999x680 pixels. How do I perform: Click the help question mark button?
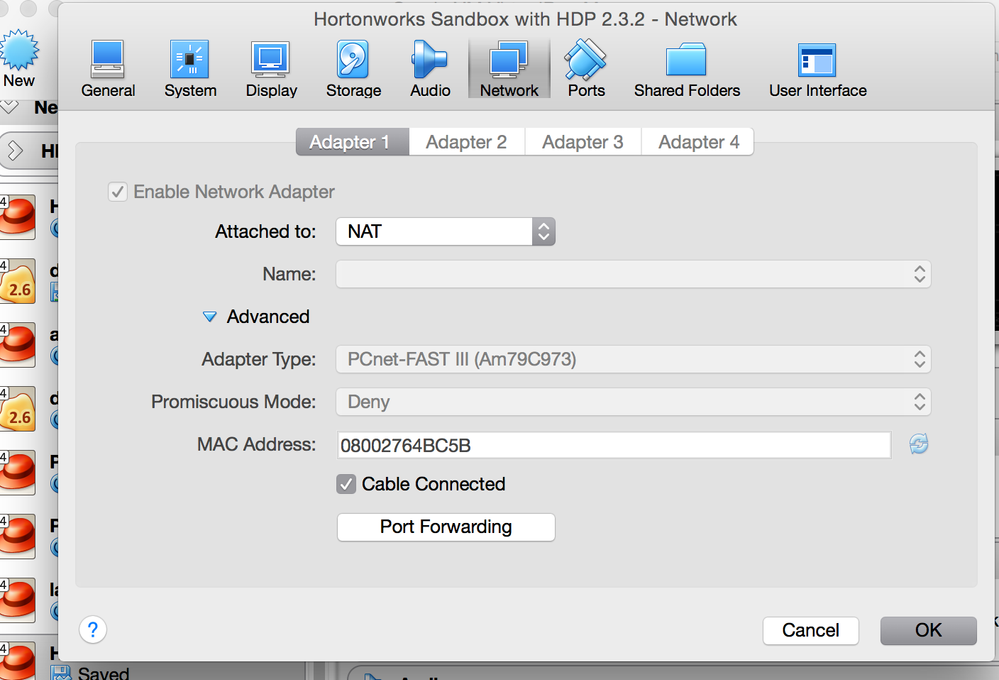click(x=93, y=630)
